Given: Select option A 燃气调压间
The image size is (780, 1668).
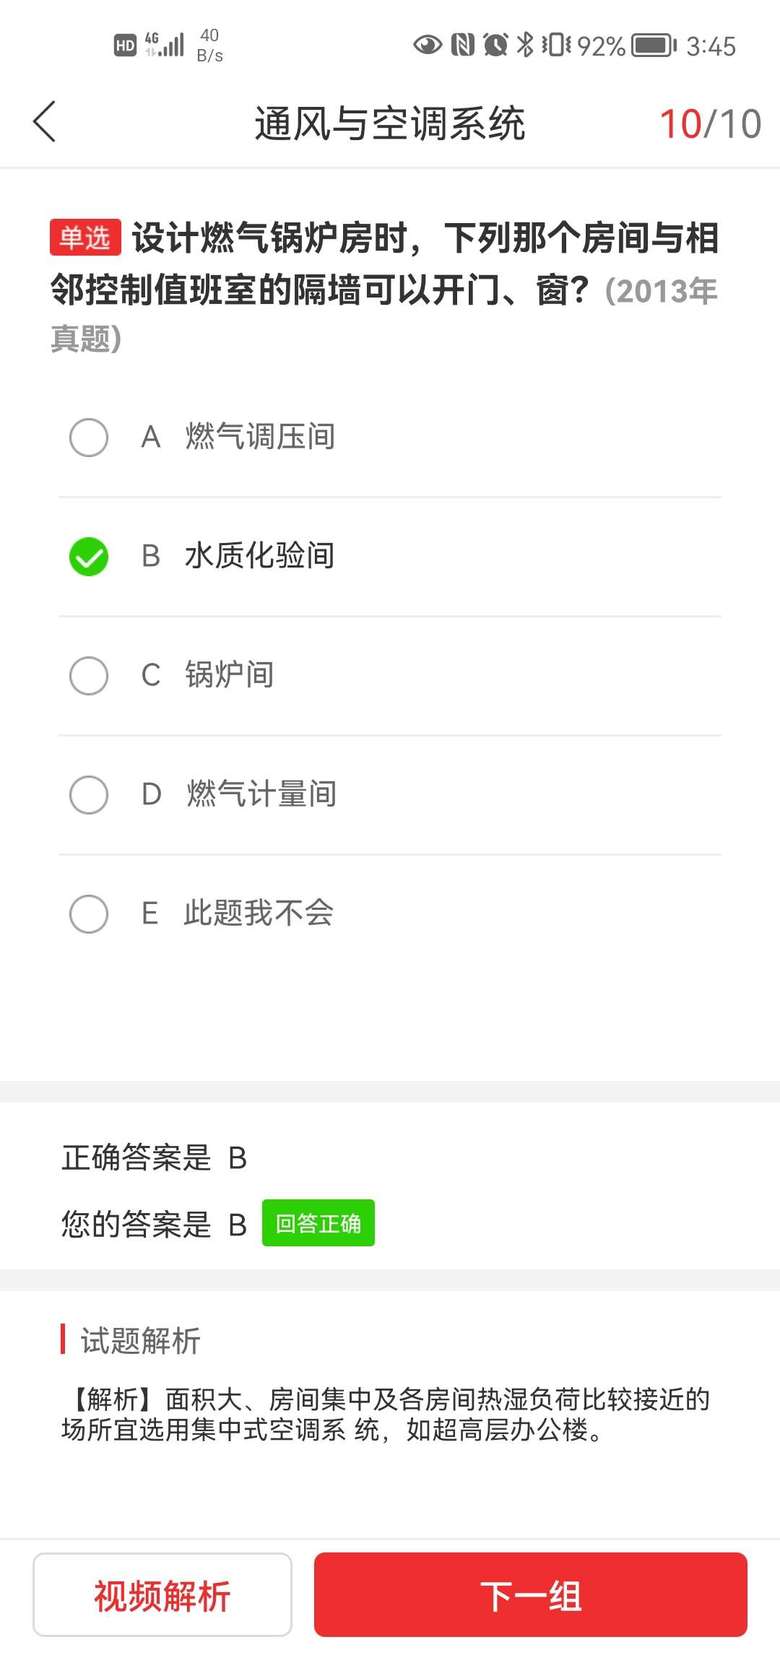Looking at the screenshot, I should [89, 437].
